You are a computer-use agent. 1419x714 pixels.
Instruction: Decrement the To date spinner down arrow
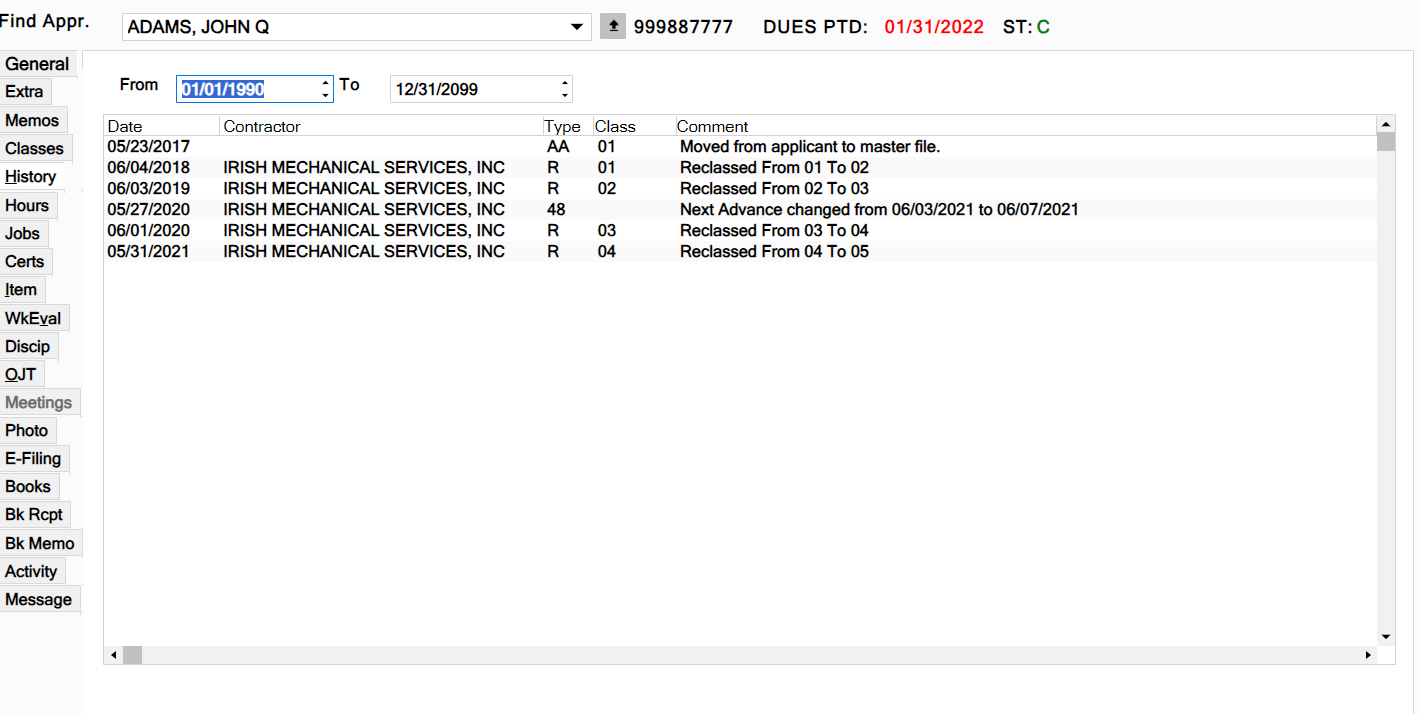pyautogui.click(x=566, y=96)
